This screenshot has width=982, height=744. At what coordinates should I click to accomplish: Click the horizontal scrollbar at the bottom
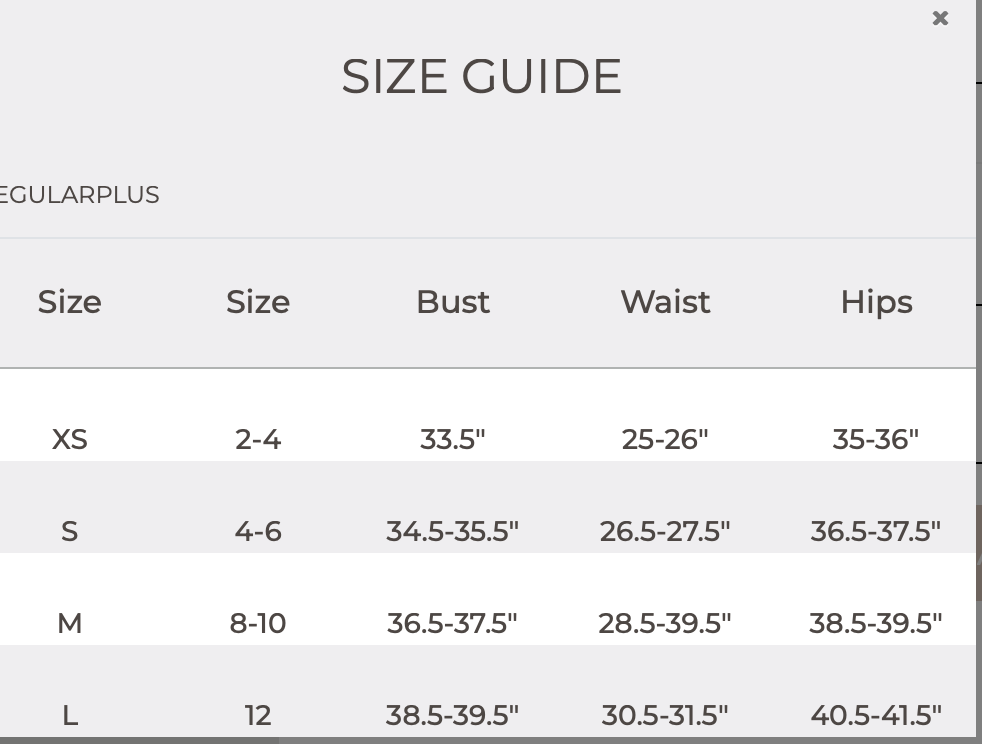[x=139, y=740]
